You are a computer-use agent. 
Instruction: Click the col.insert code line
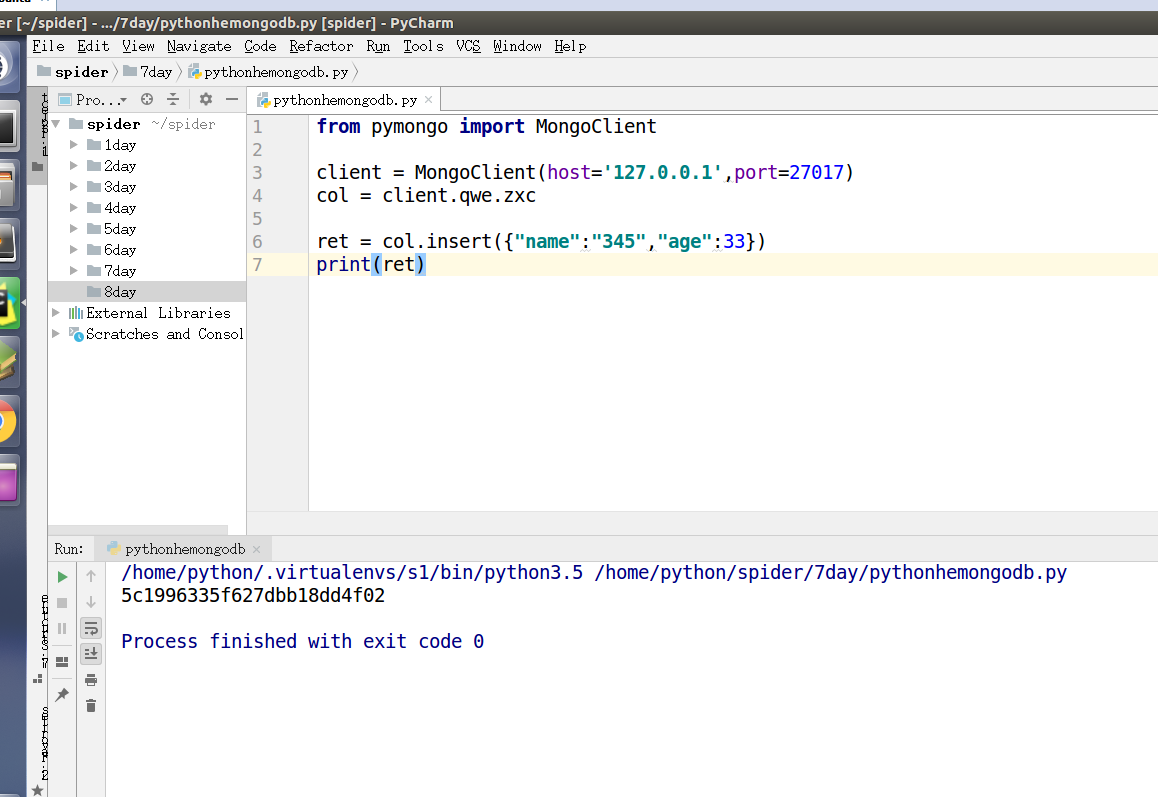coord(541,242)
